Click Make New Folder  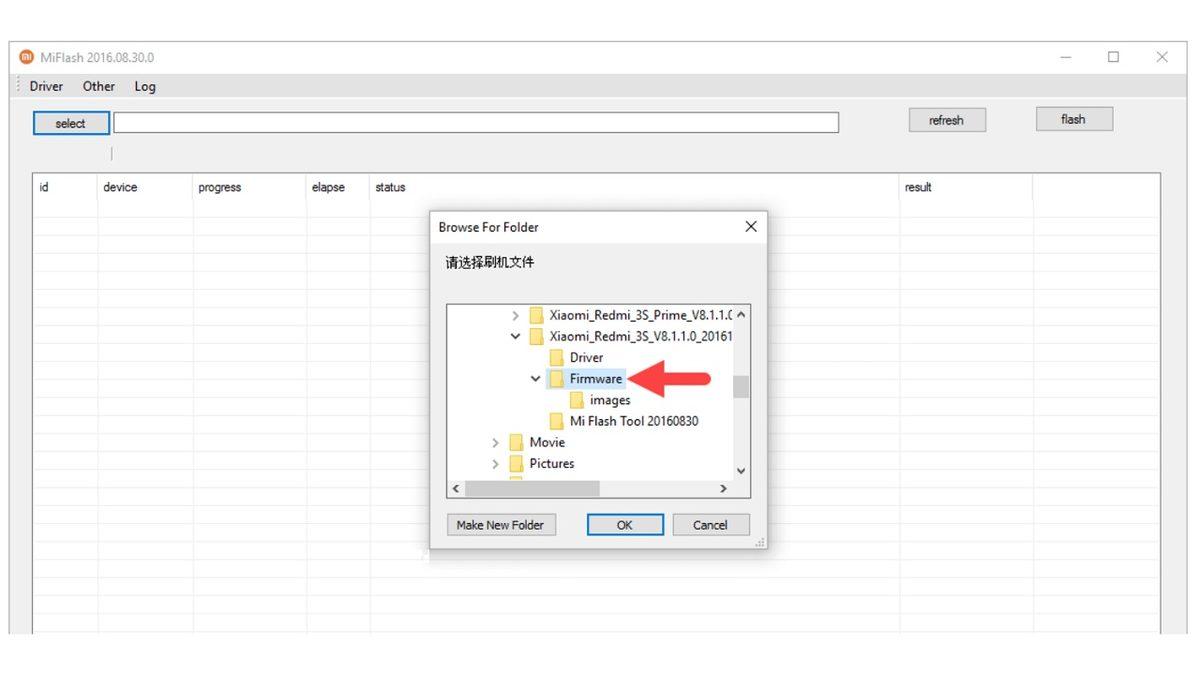pyautogui.click(x=500, y=525)
